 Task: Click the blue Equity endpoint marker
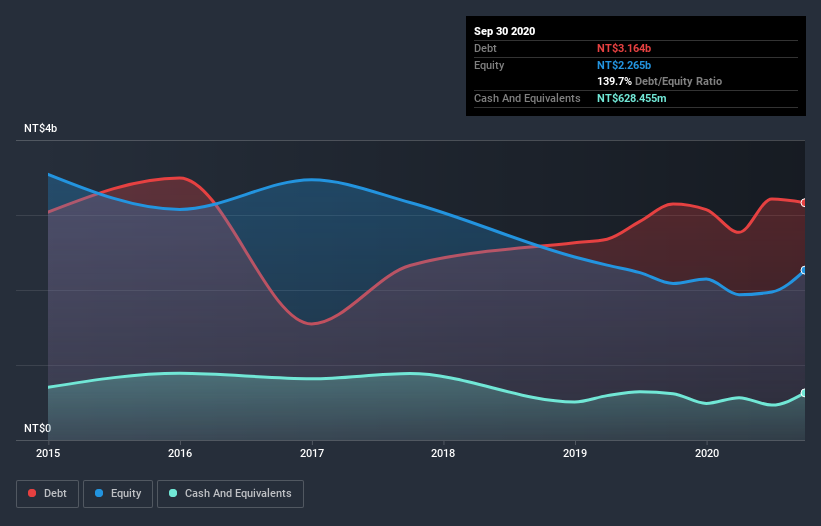(x=804, y=271)
